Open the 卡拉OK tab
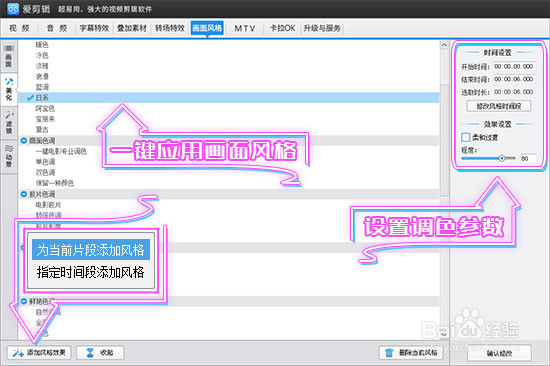Viewport: 550px width, 366px height. coord(282,28)
